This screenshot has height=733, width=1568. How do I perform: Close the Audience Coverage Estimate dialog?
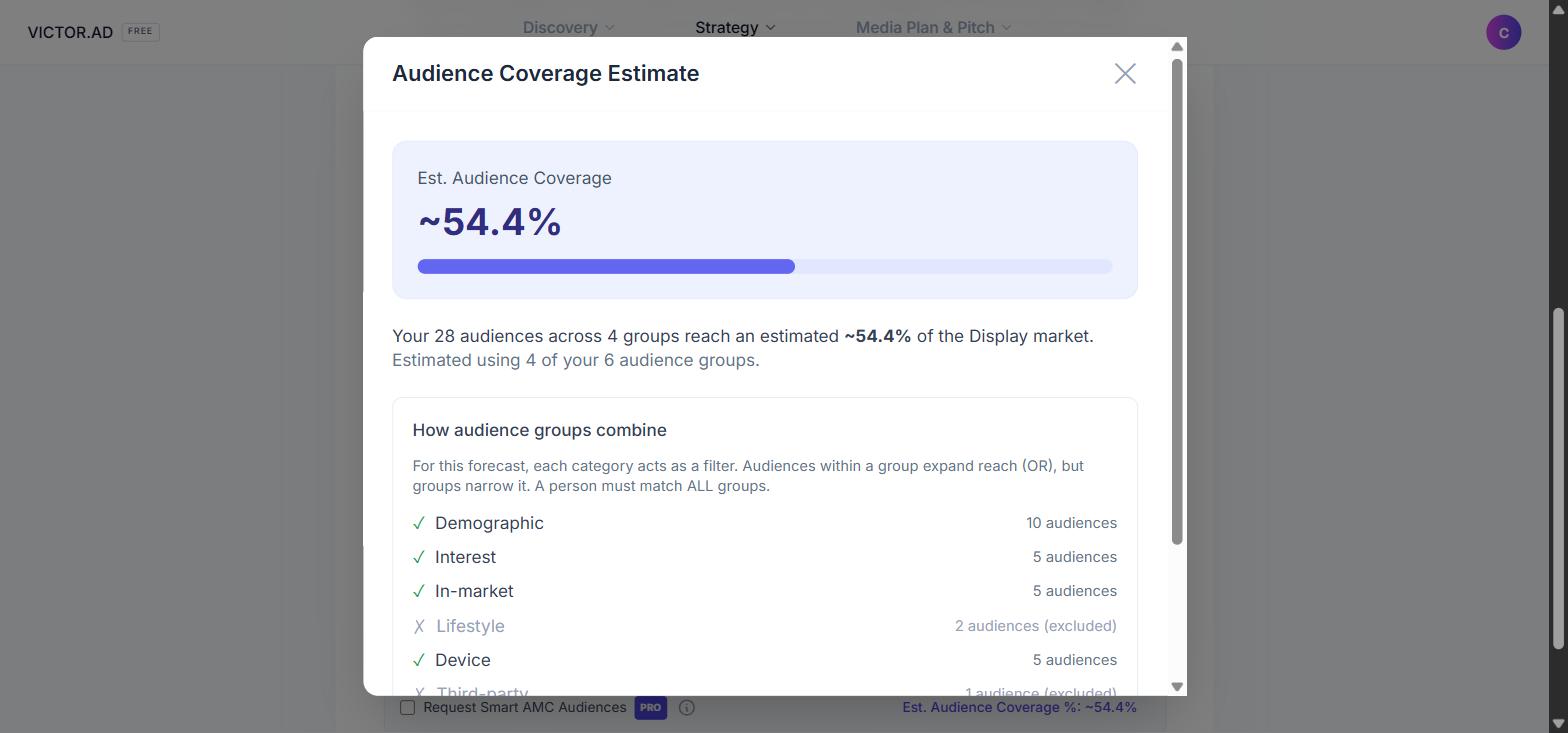pyautogui.click(x=1125, y=74)
